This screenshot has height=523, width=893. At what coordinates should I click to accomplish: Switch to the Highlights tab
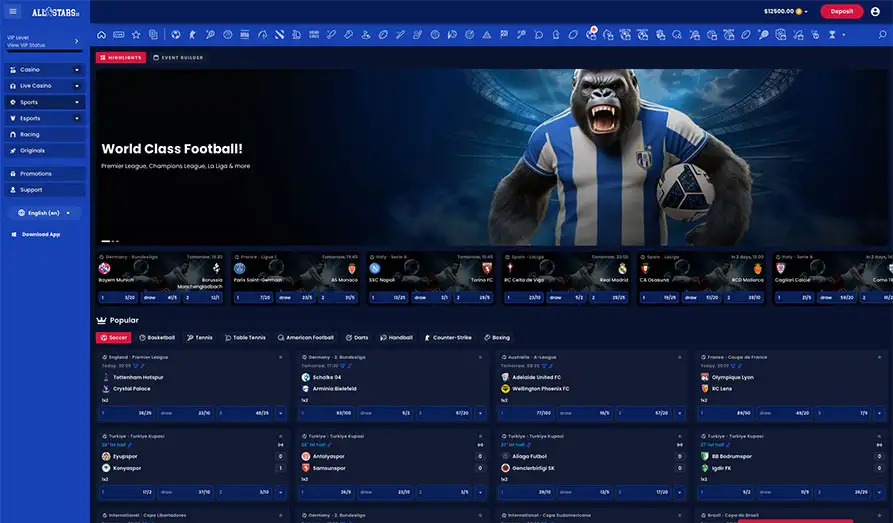tap(121, 58)
